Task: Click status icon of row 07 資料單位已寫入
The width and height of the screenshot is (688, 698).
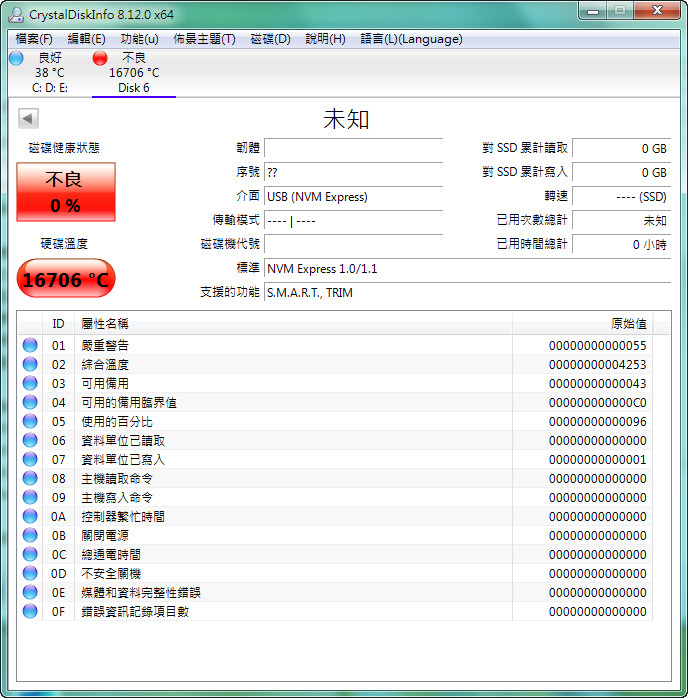Action: [30, 459]
